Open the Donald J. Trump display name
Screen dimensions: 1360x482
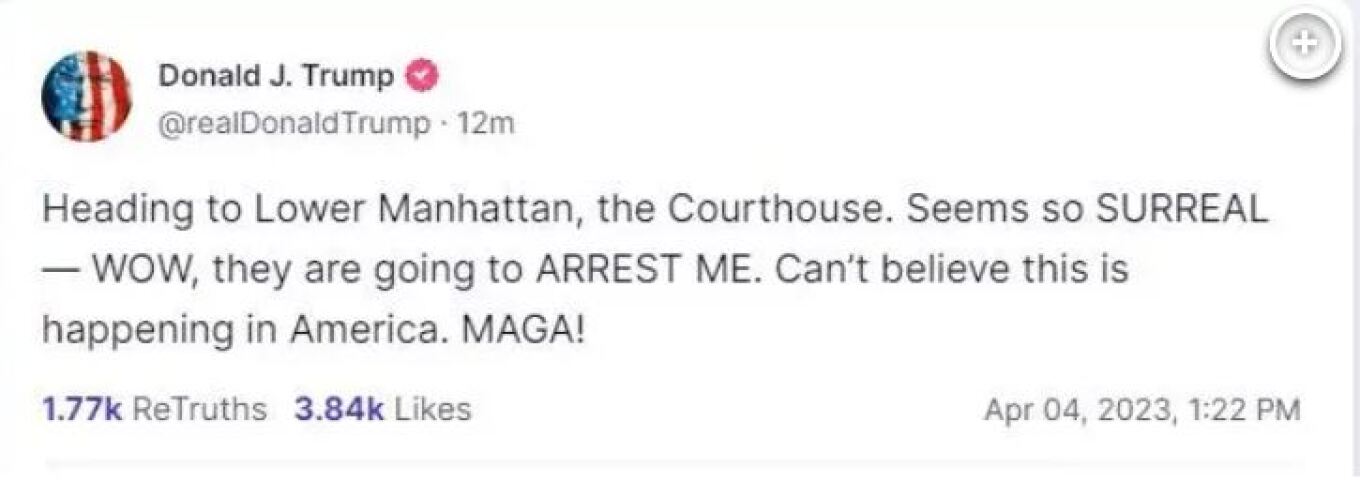click(x=276, y=76)
